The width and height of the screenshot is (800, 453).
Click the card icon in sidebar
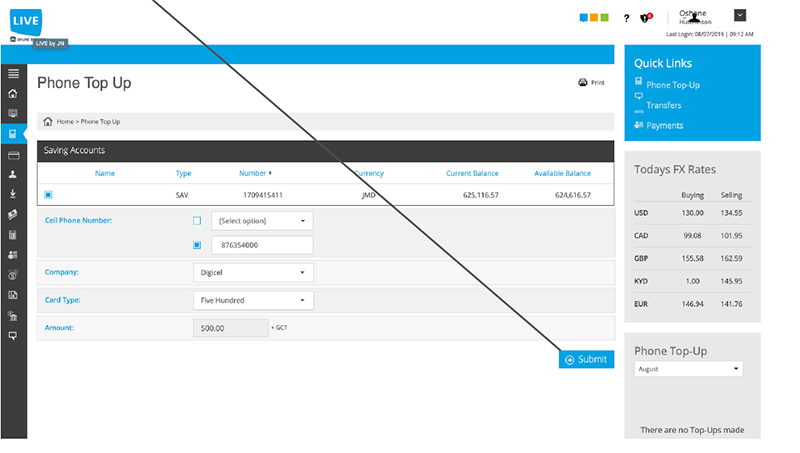[14, 155]
